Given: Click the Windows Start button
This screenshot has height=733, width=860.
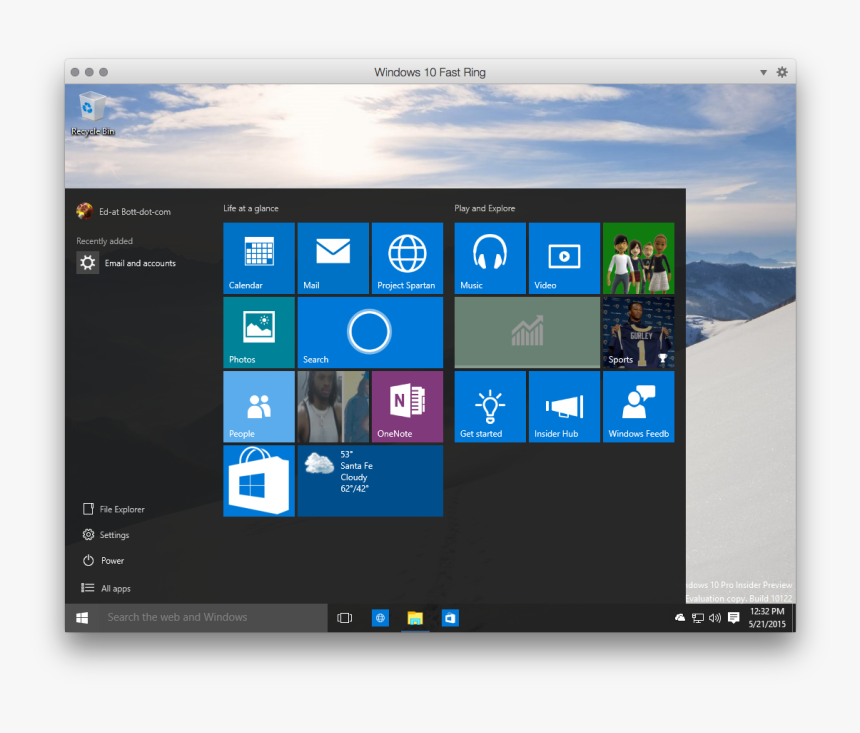Looking at the screenshot, I should click(x=82, y=618).
